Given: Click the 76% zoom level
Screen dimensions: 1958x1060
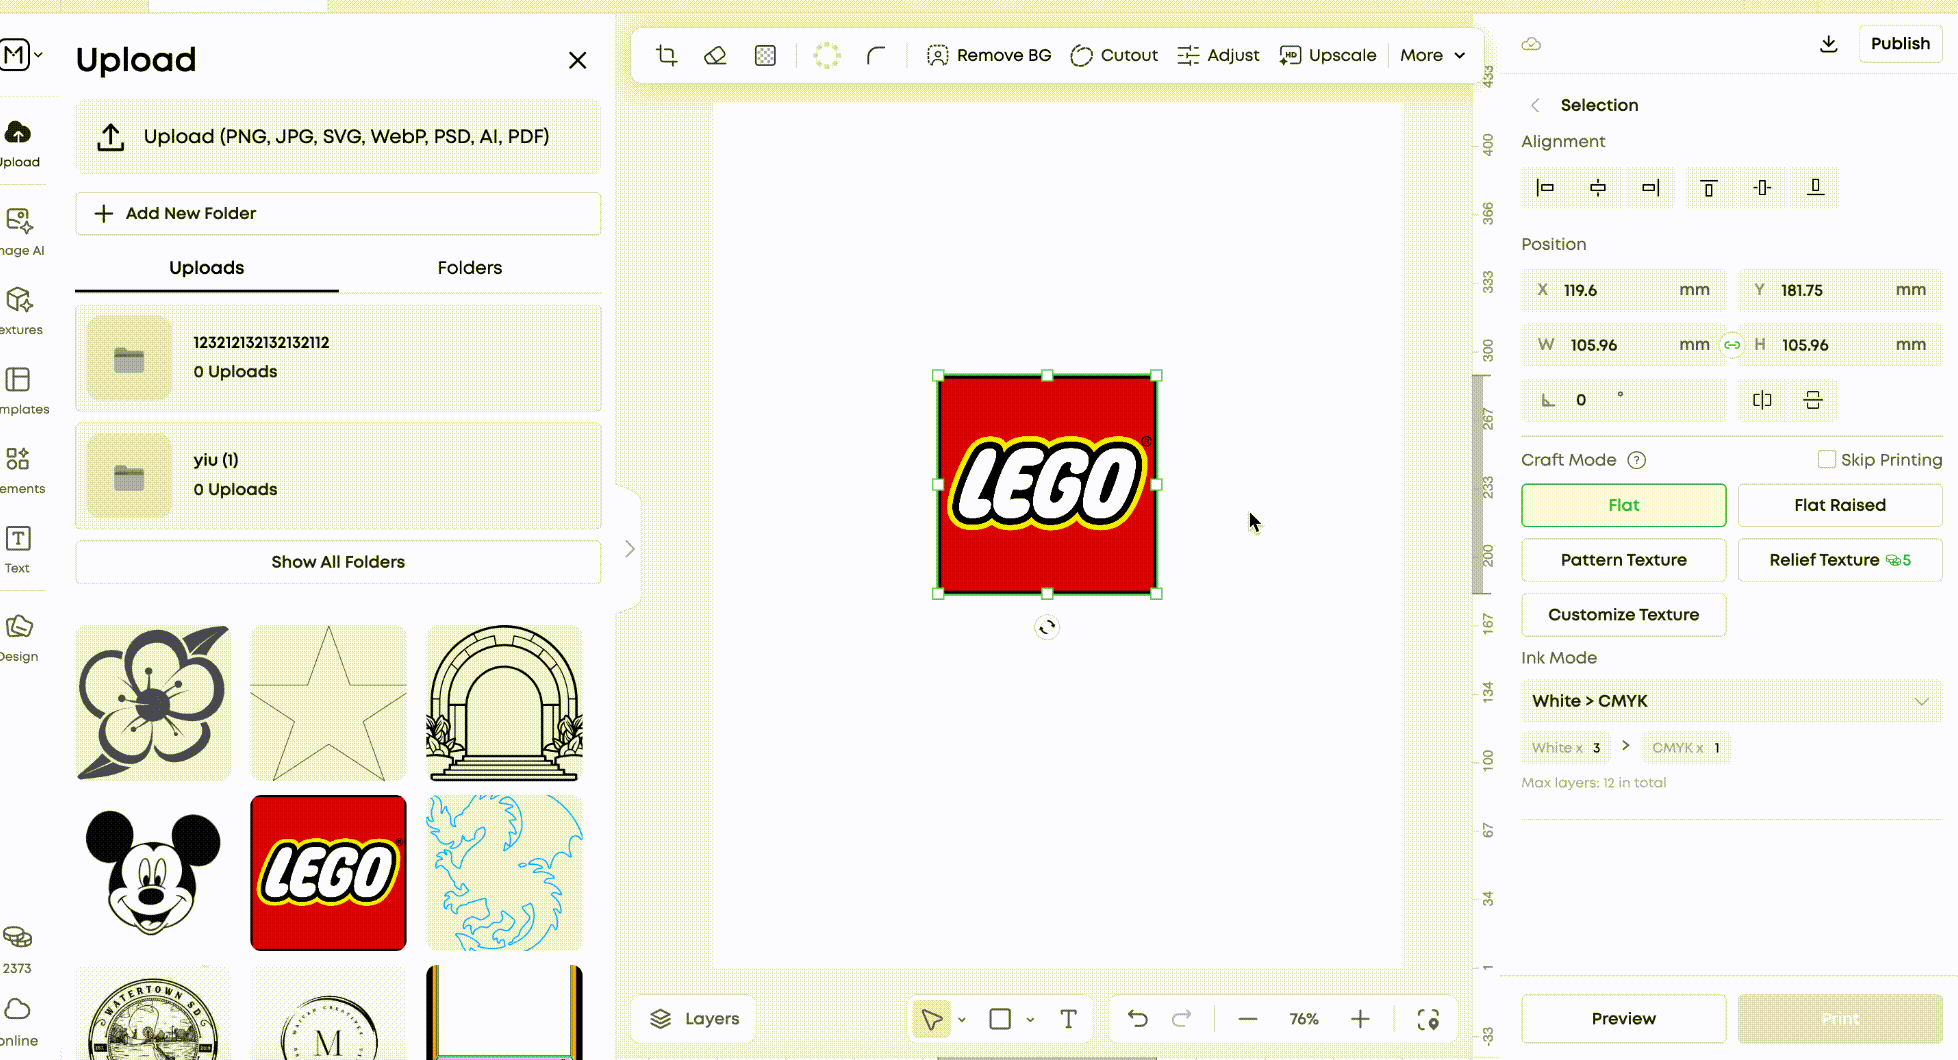Looking at the screenshot, I should (1304, 1019).
